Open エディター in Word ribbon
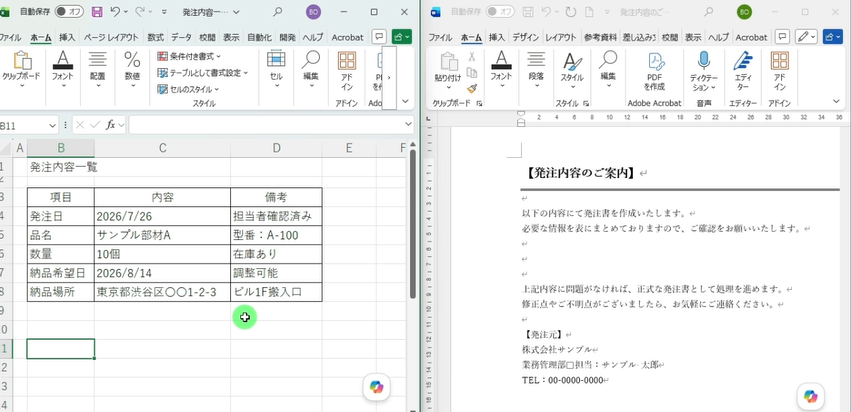This screenshot has width=851, height=412. [x=742, y=71]
